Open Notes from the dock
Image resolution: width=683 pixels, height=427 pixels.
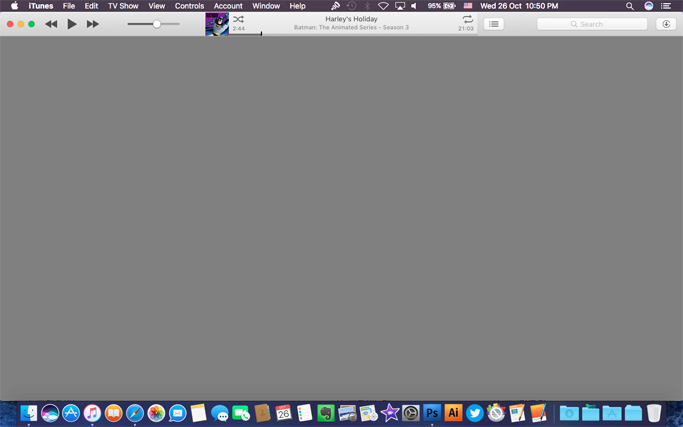(198, 413)
